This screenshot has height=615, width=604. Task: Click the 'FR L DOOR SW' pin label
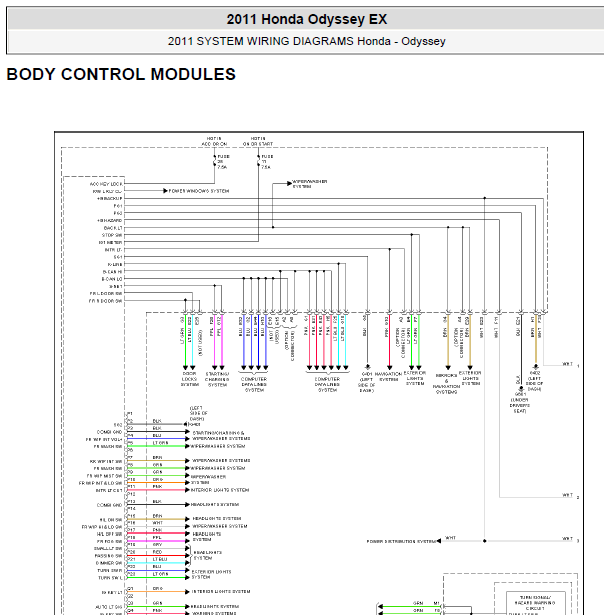[x=106, y=294]
